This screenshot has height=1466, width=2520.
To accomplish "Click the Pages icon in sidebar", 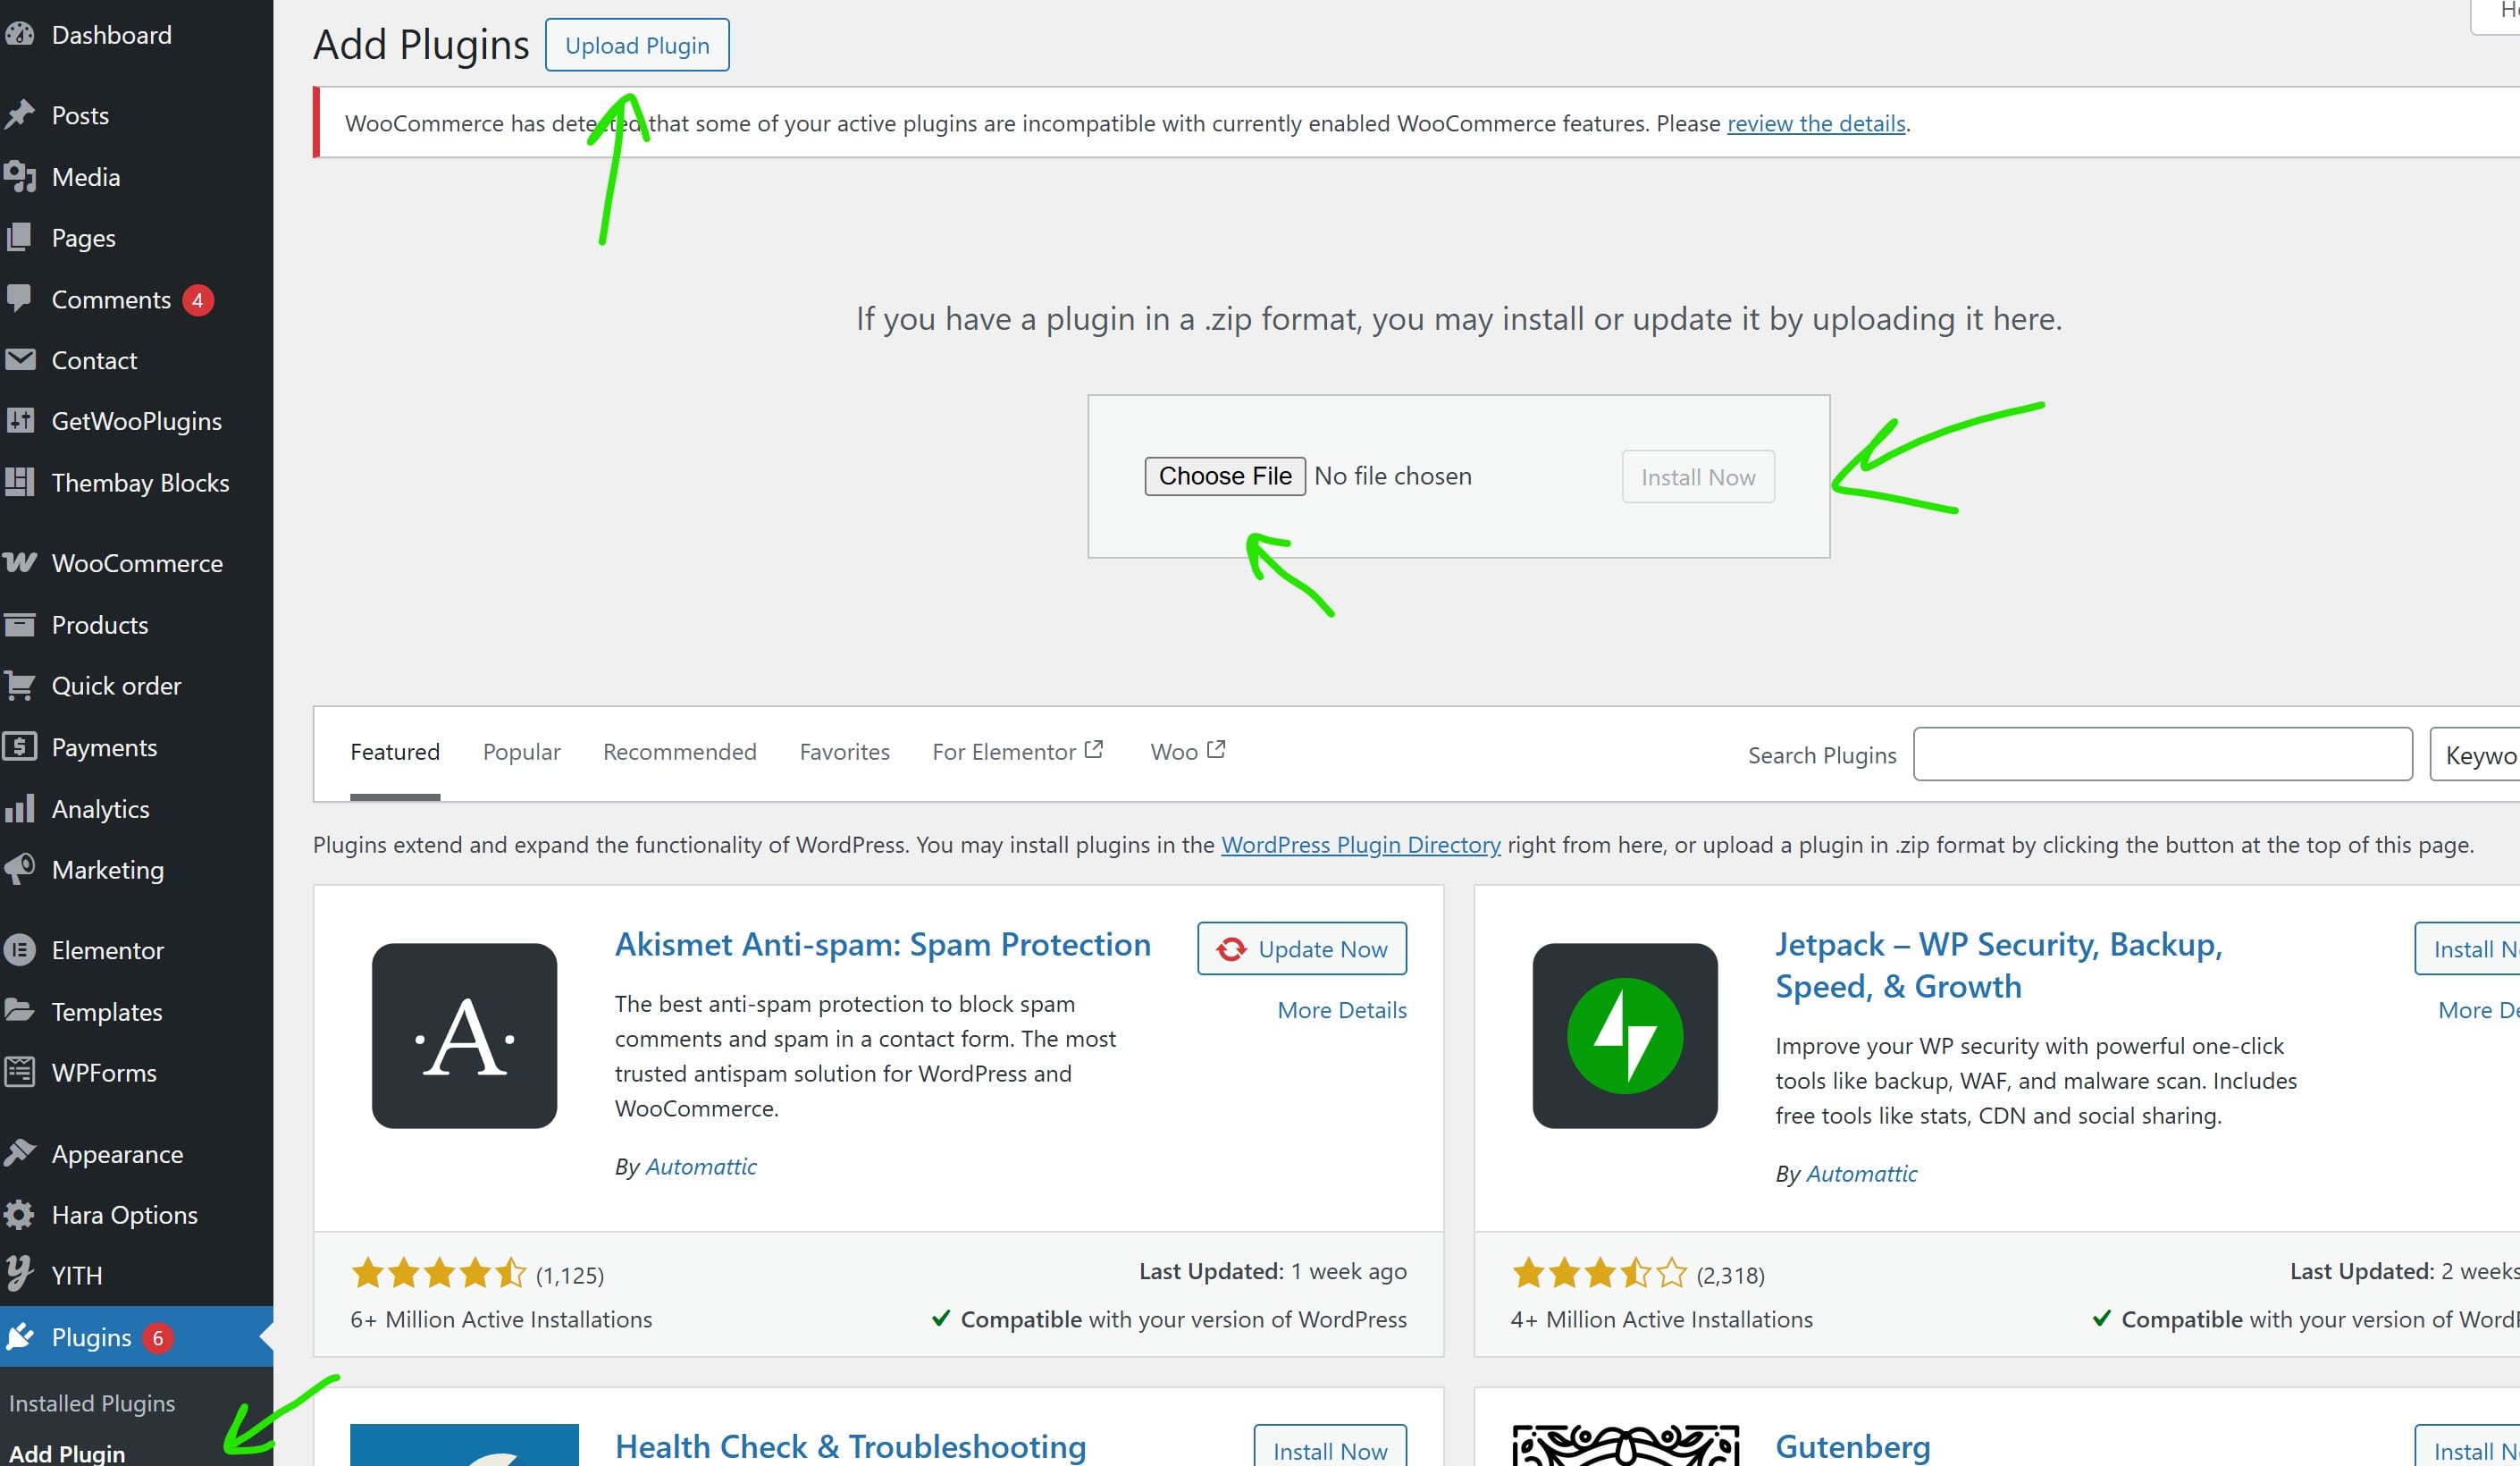I will 20,238.
